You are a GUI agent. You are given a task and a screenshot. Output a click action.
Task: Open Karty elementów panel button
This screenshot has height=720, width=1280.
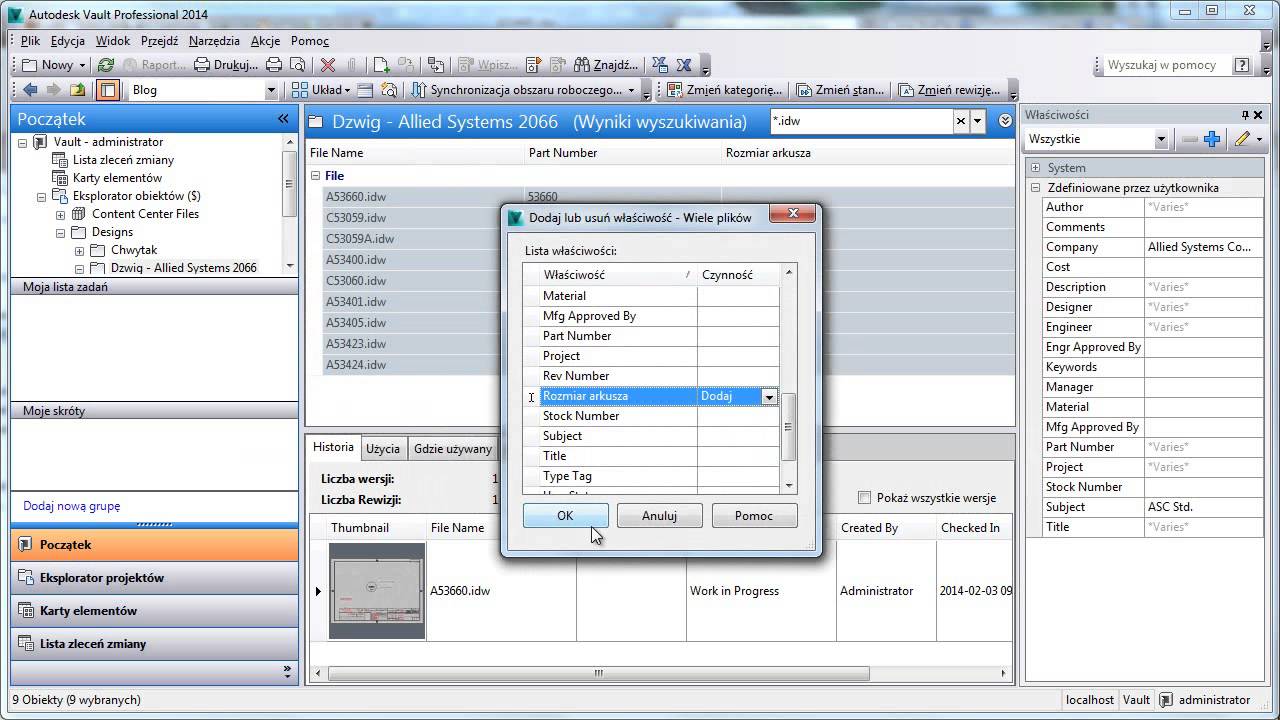154,611
